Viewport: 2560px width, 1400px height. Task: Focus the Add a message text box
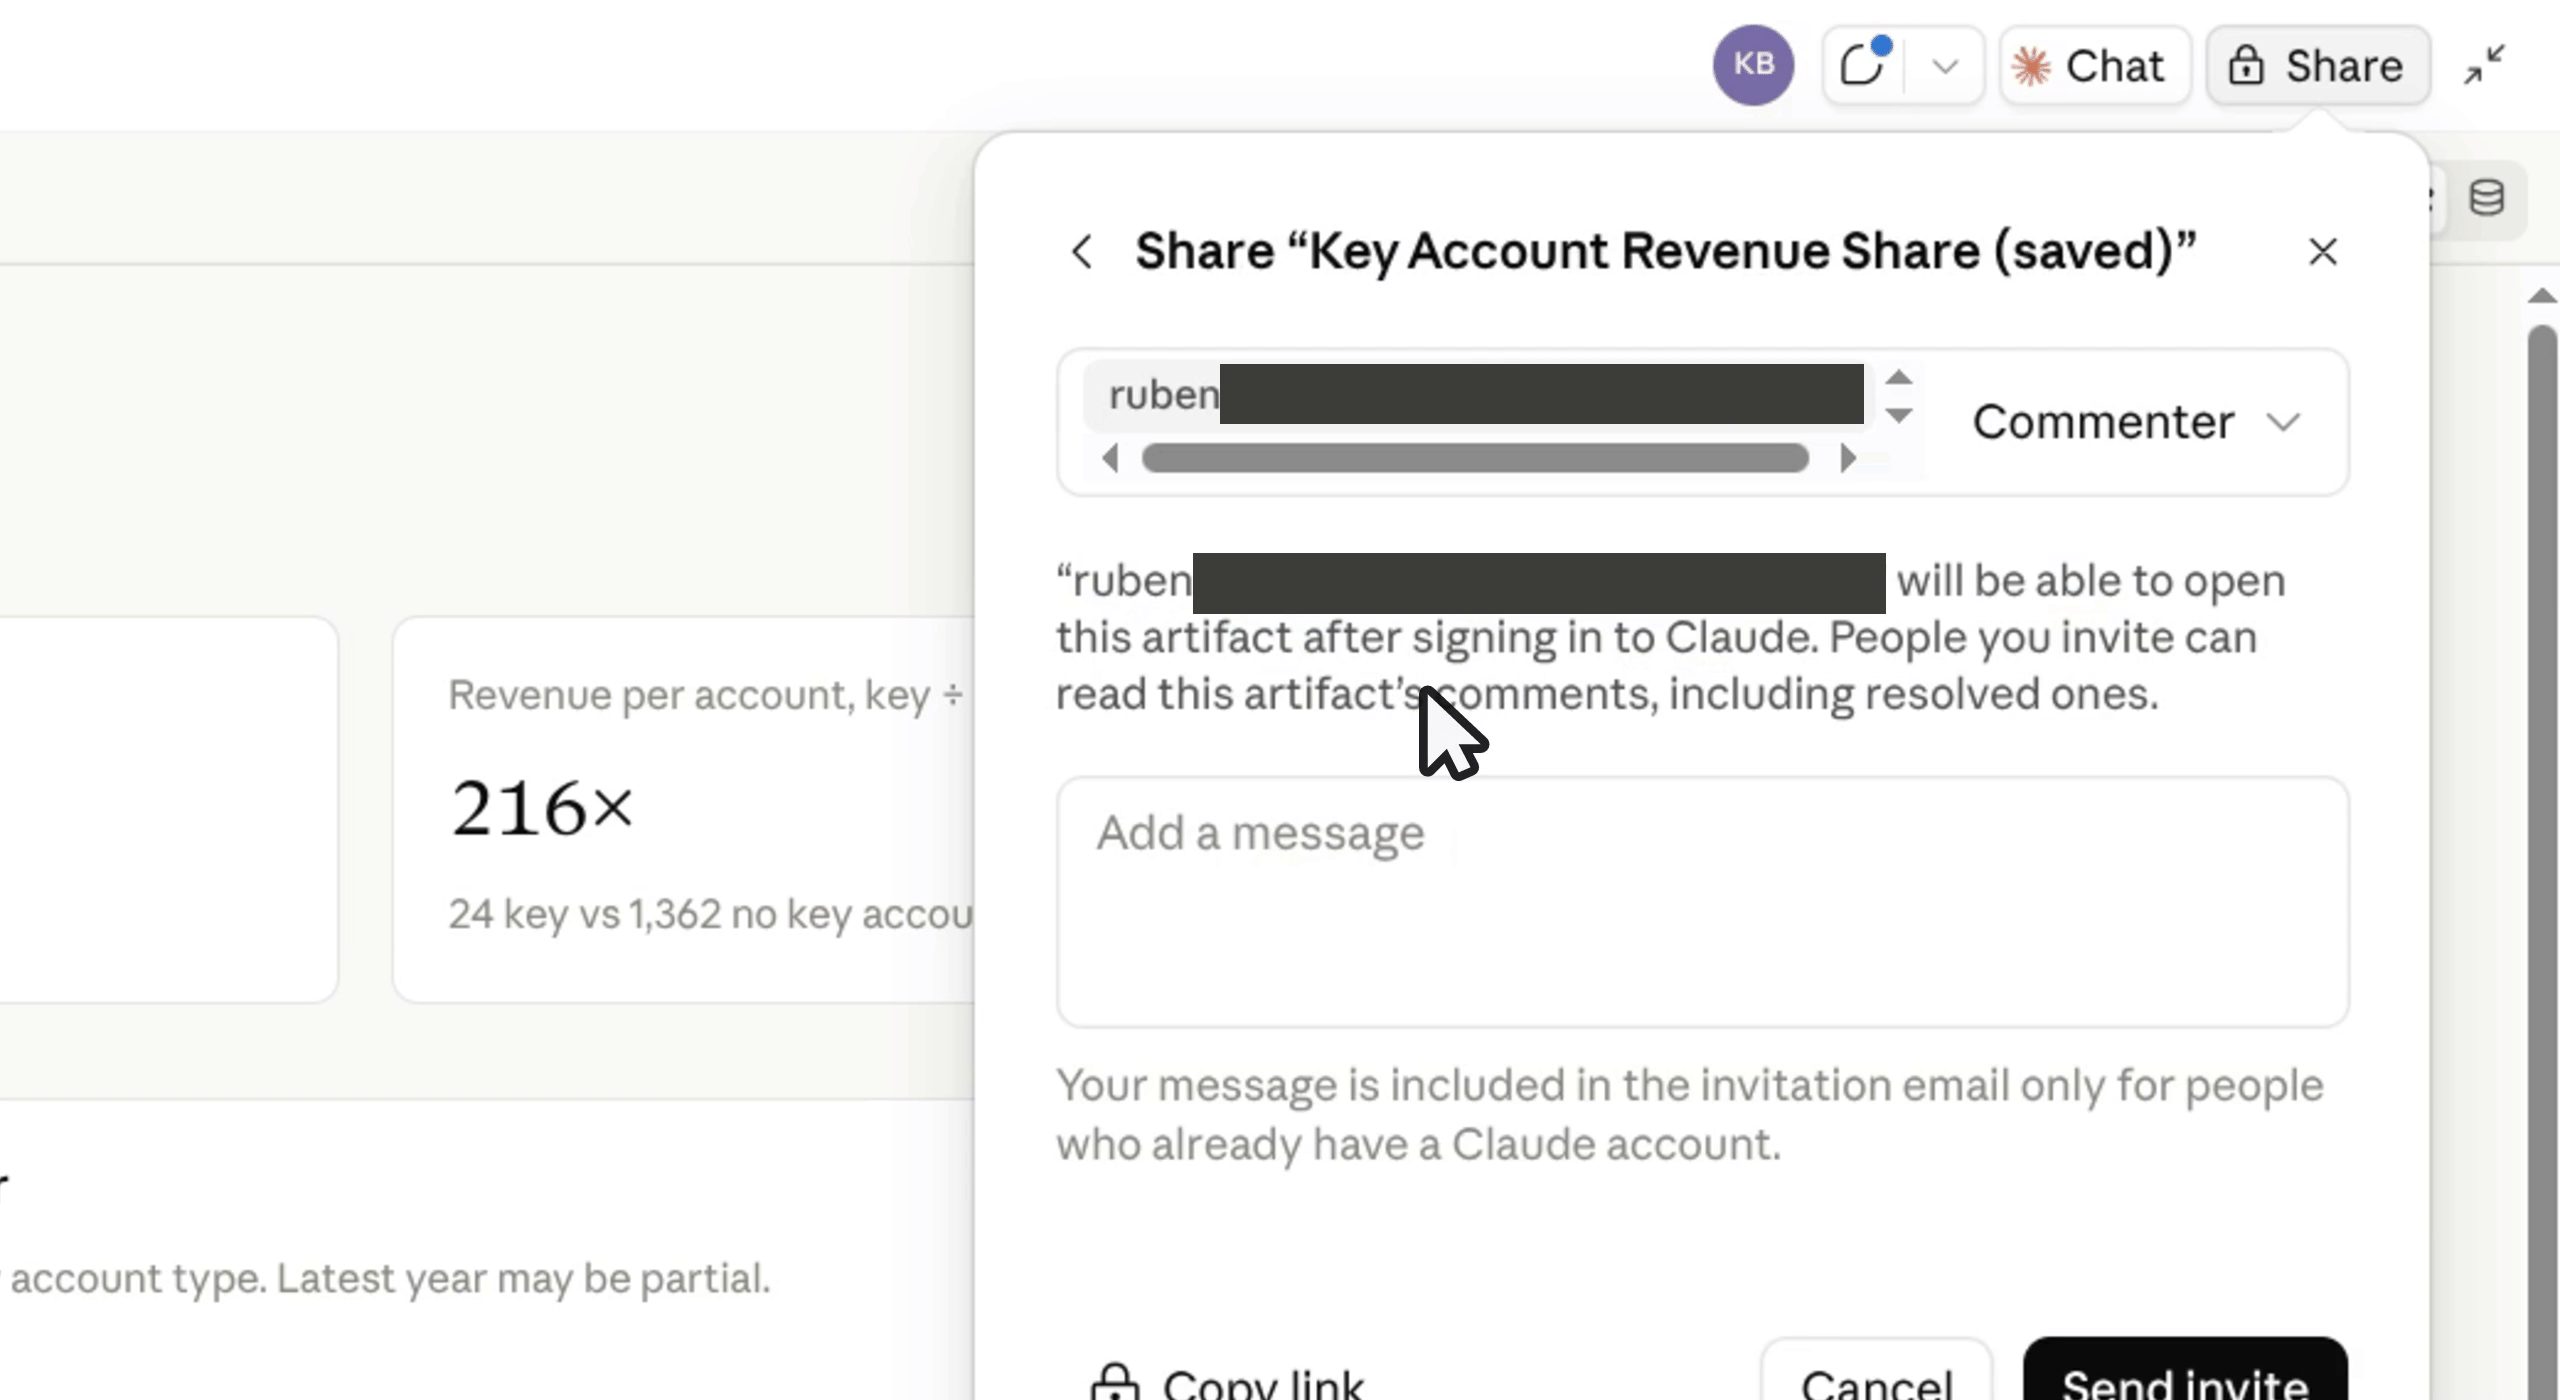coord(1702,902)
